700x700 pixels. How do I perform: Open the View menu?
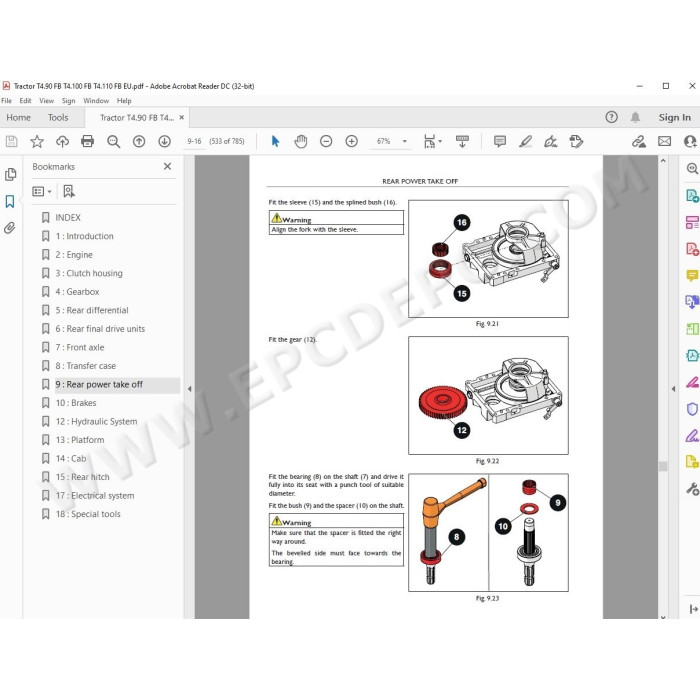(x=46, y=101)
